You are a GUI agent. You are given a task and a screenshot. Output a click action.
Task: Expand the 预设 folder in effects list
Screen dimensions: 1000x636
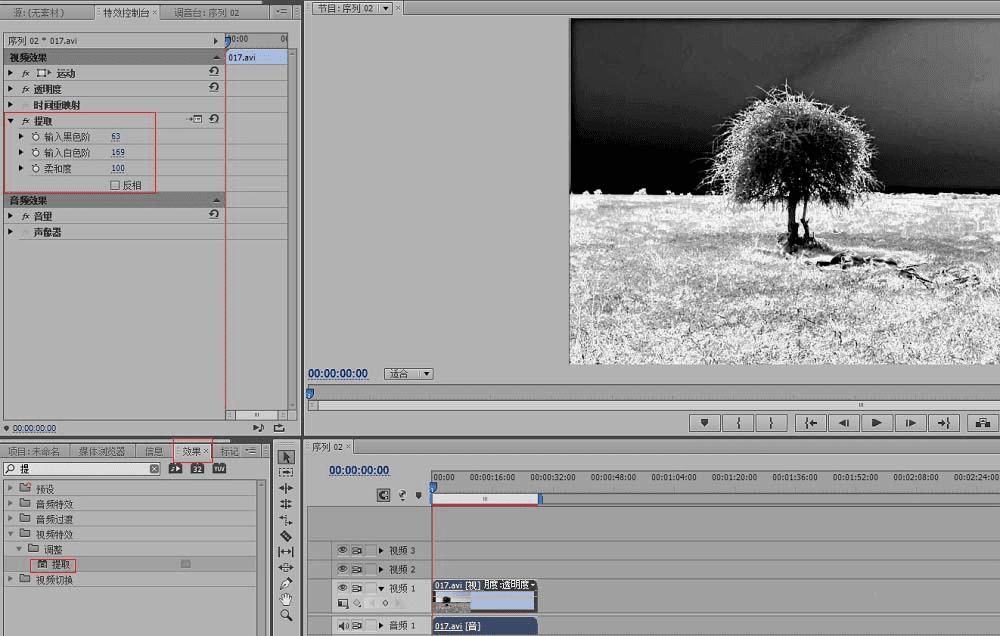pyautogui.click(x=10, y=489)
